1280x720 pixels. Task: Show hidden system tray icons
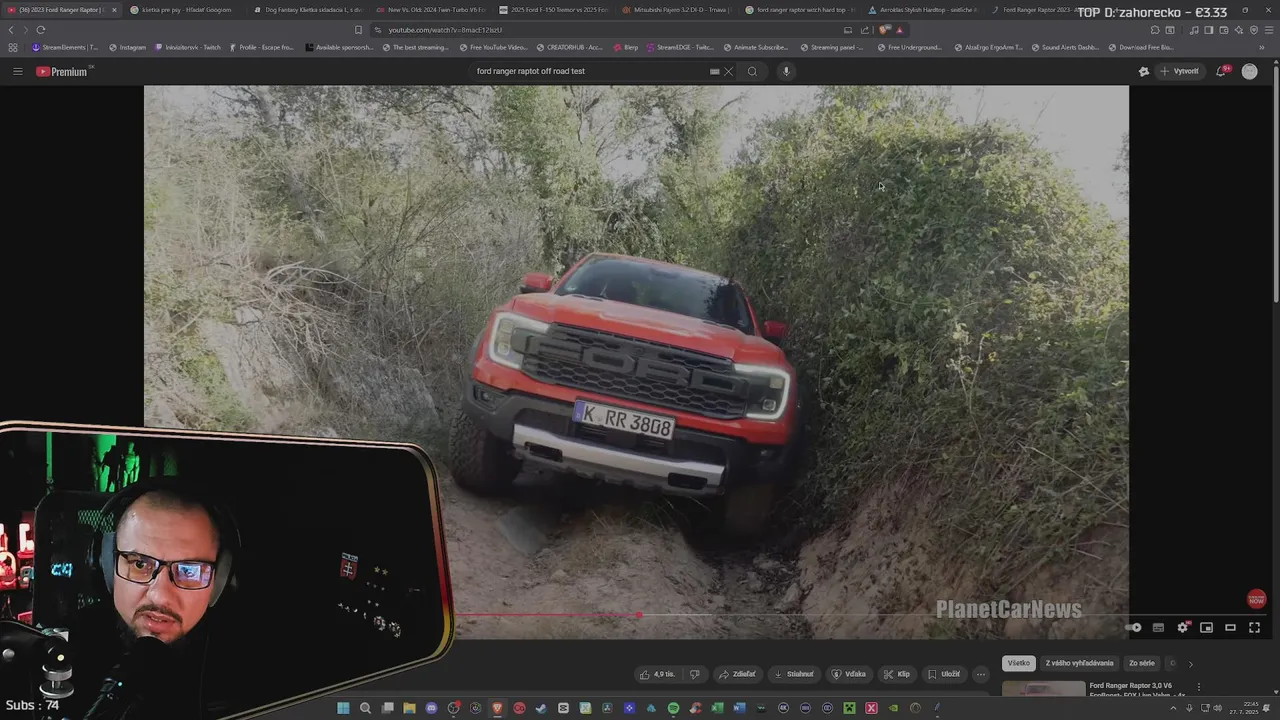(1175, 708)
